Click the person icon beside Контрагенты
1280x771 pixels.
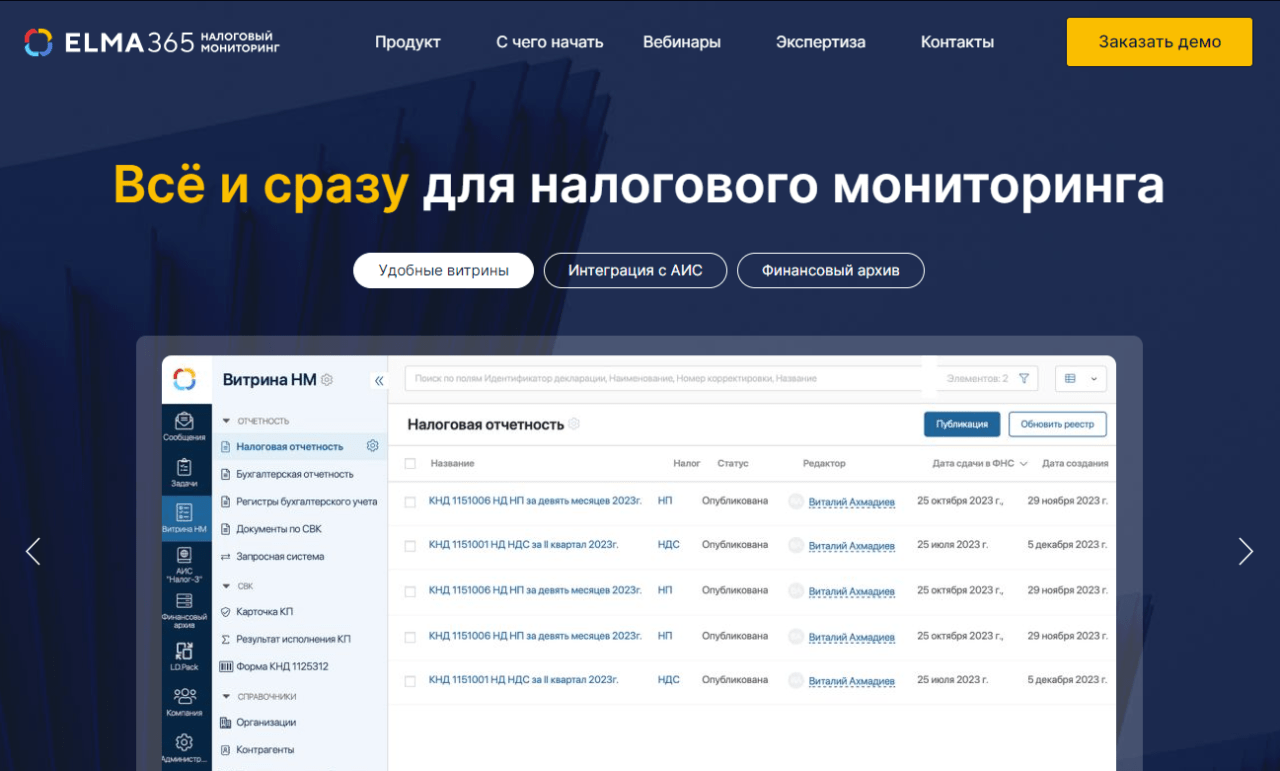click(x=225, y=749)
